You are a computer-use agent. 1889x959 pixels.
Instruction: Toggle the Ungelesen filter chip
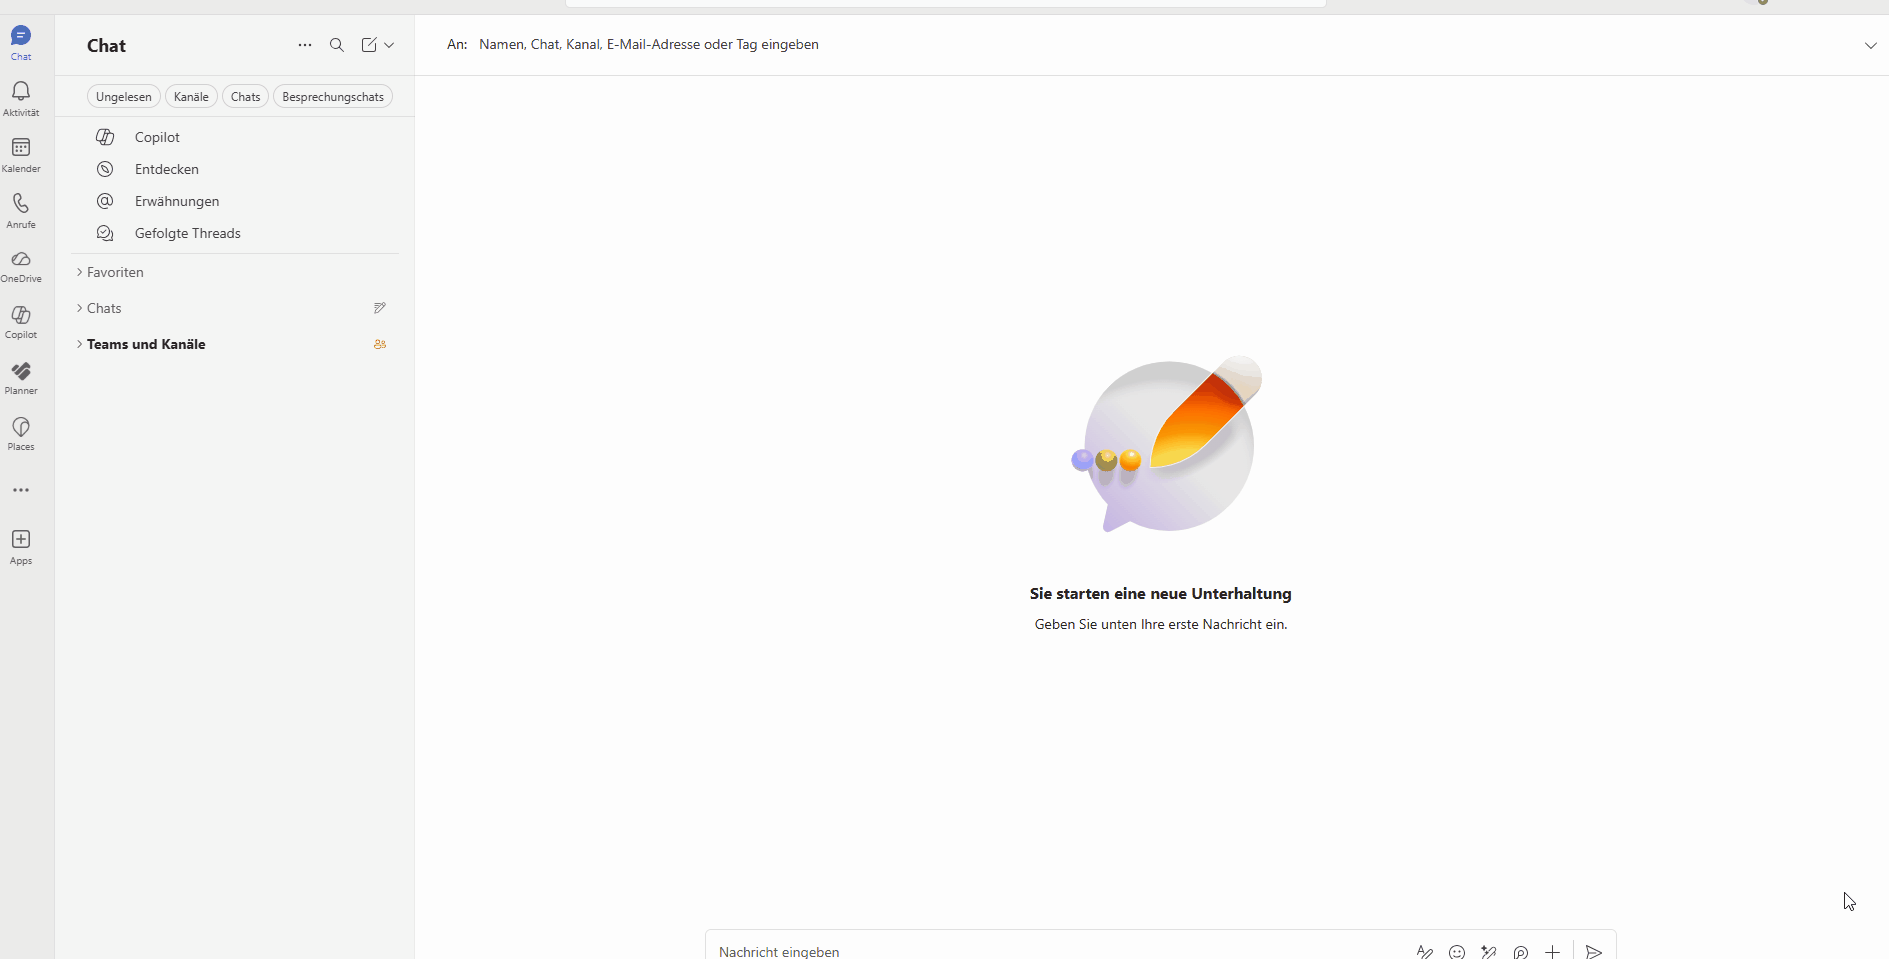click(124, 97)
